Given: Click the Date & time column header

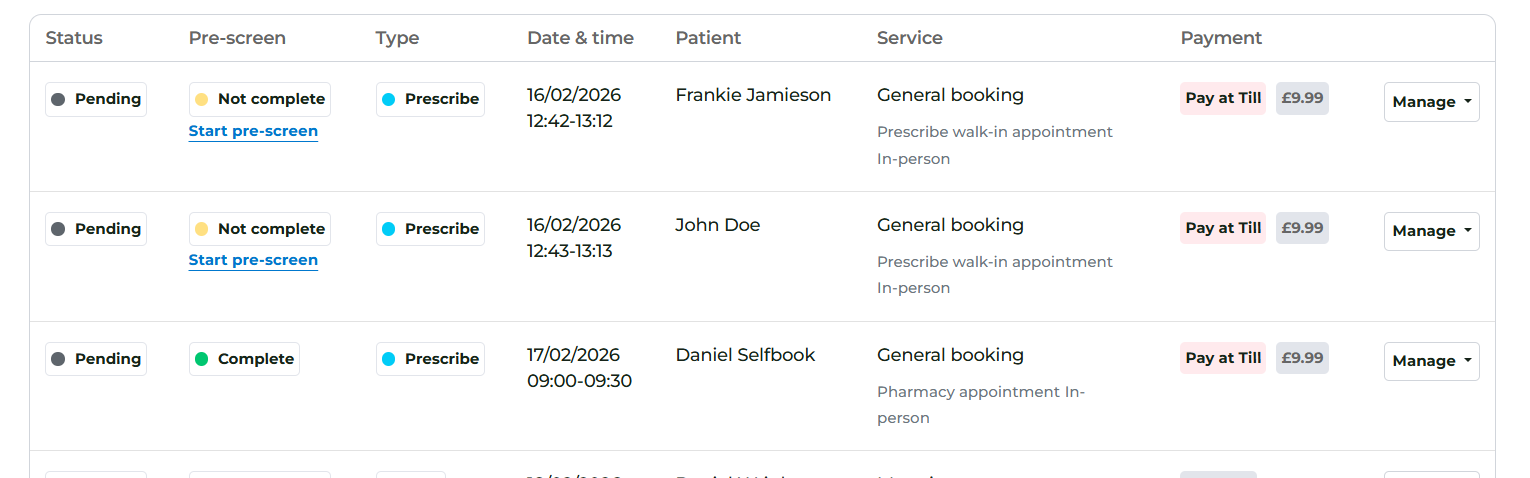Looking at the screenshot, I should tap(580, 38).
